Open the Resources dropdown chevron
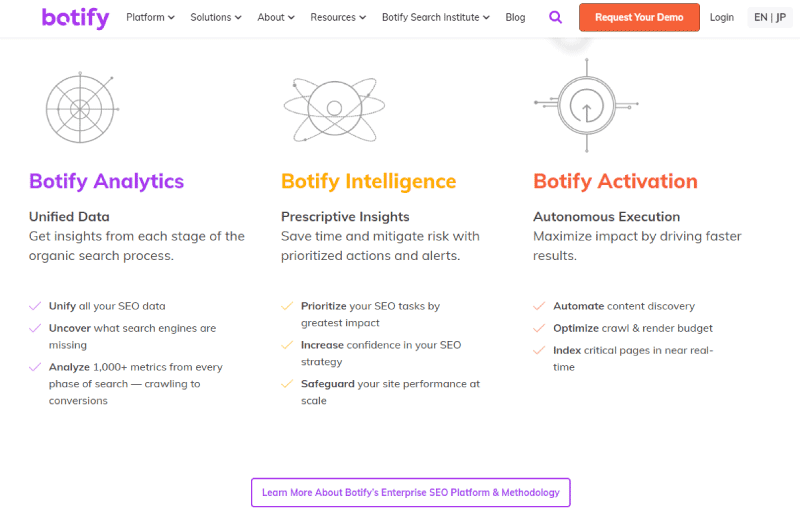Viewport: 800px width, 530px height. click(363, 17)
